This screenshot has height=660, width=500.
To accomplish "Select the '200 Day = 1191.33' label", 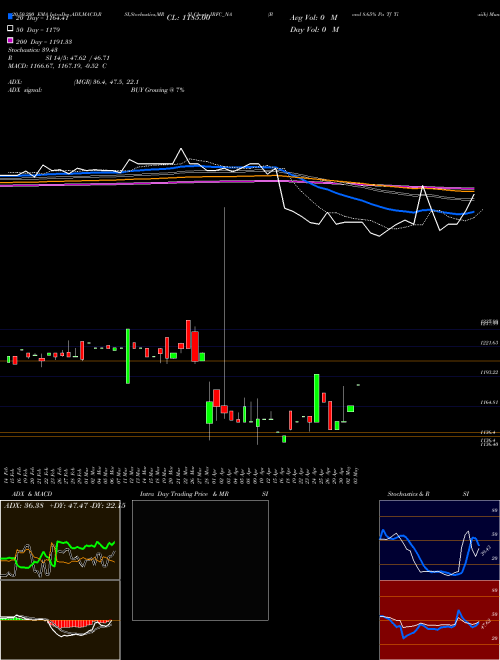I will point(44,42).
